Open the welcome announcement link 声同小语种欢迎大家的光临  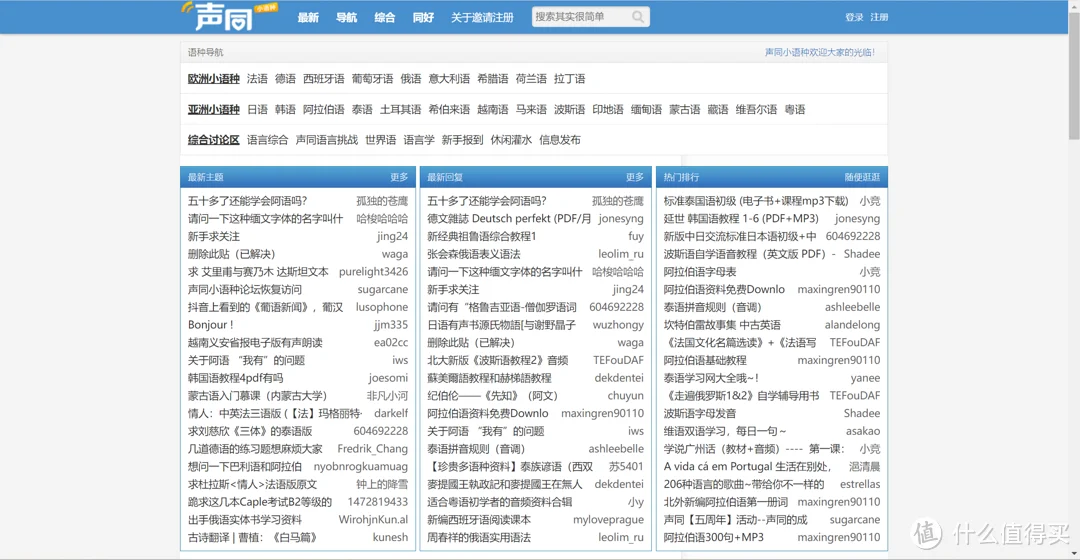tap(820, 52)
